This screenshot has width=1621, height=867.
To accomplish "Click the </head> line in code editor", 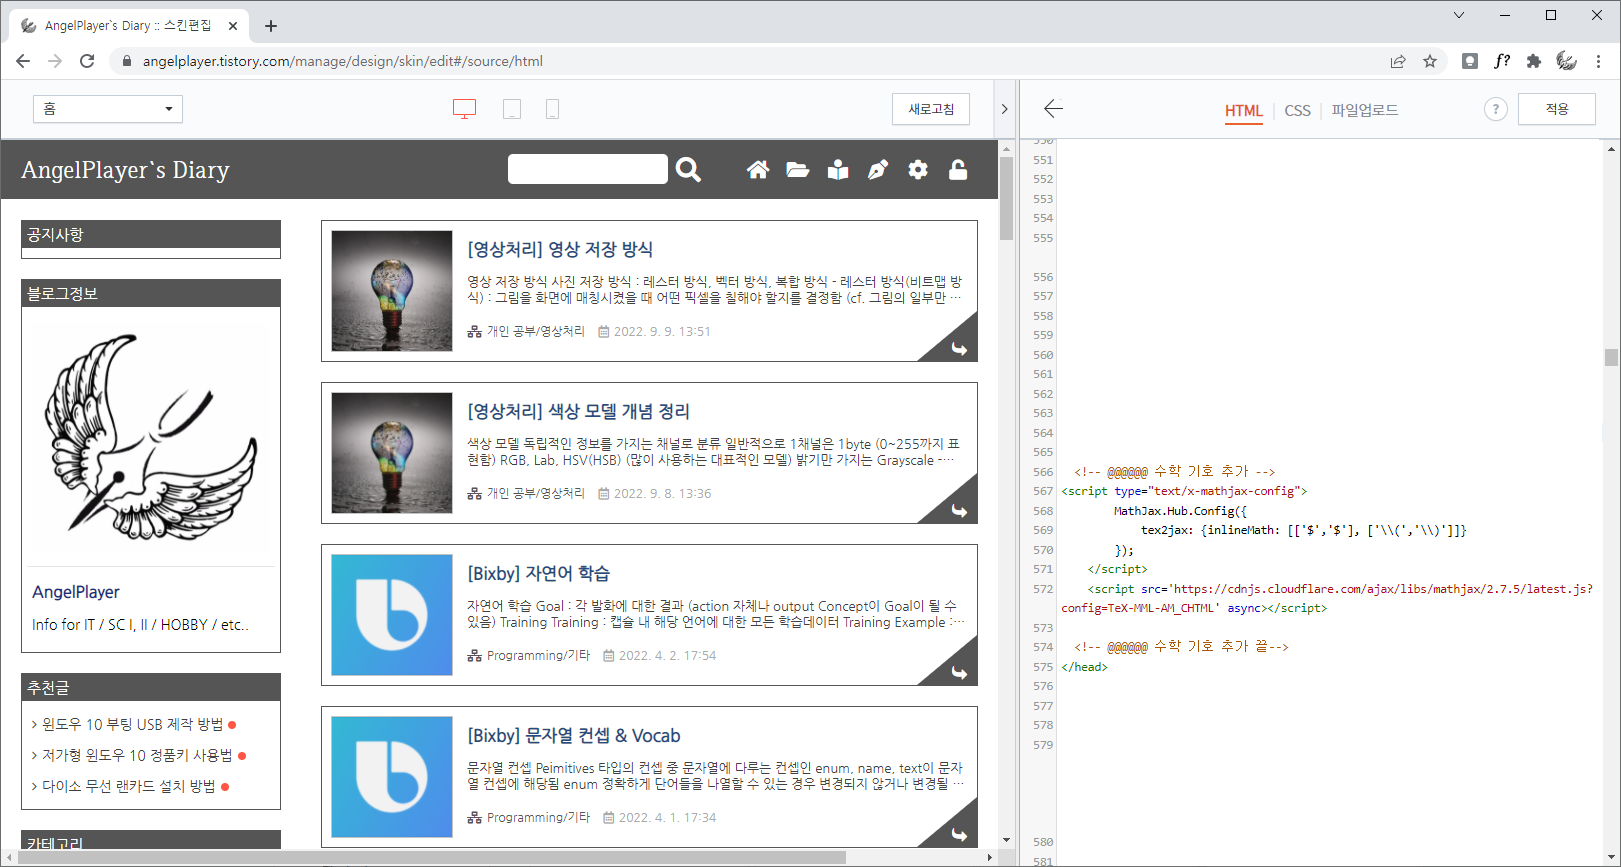I will [x=1084, y=667].
